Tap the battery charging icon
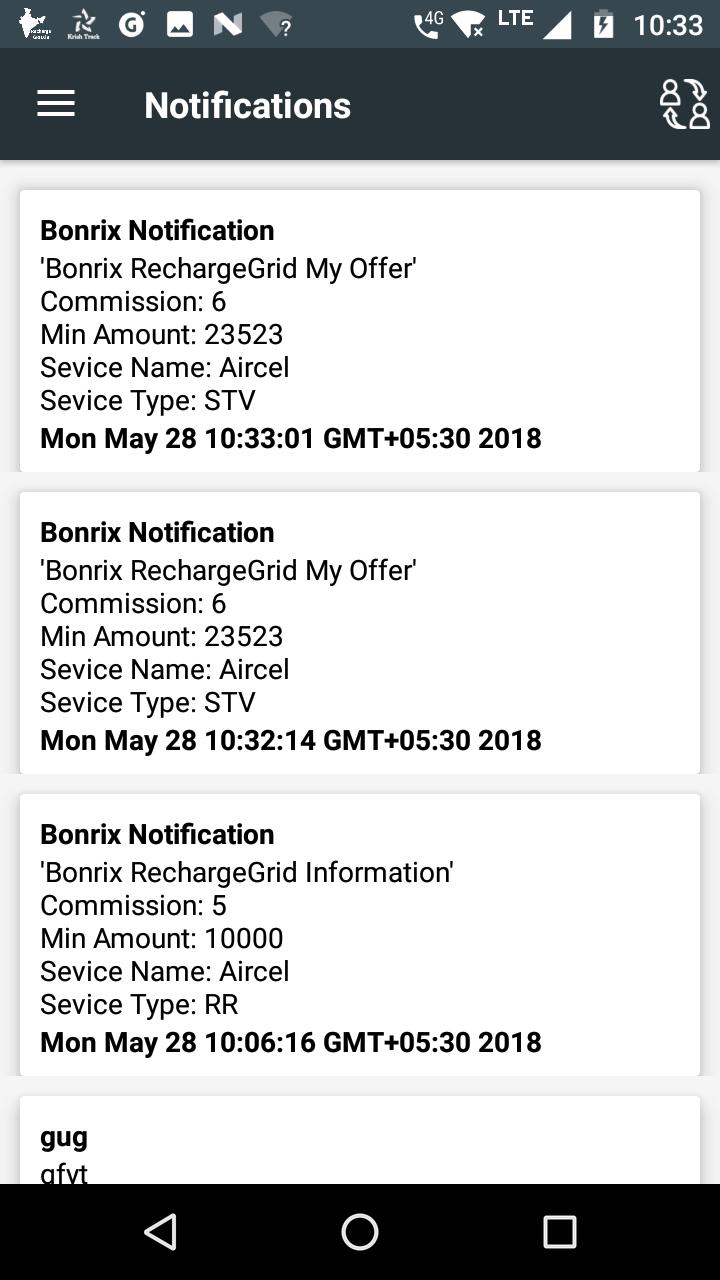This screenshot has width=720, height=1280. 603,24
